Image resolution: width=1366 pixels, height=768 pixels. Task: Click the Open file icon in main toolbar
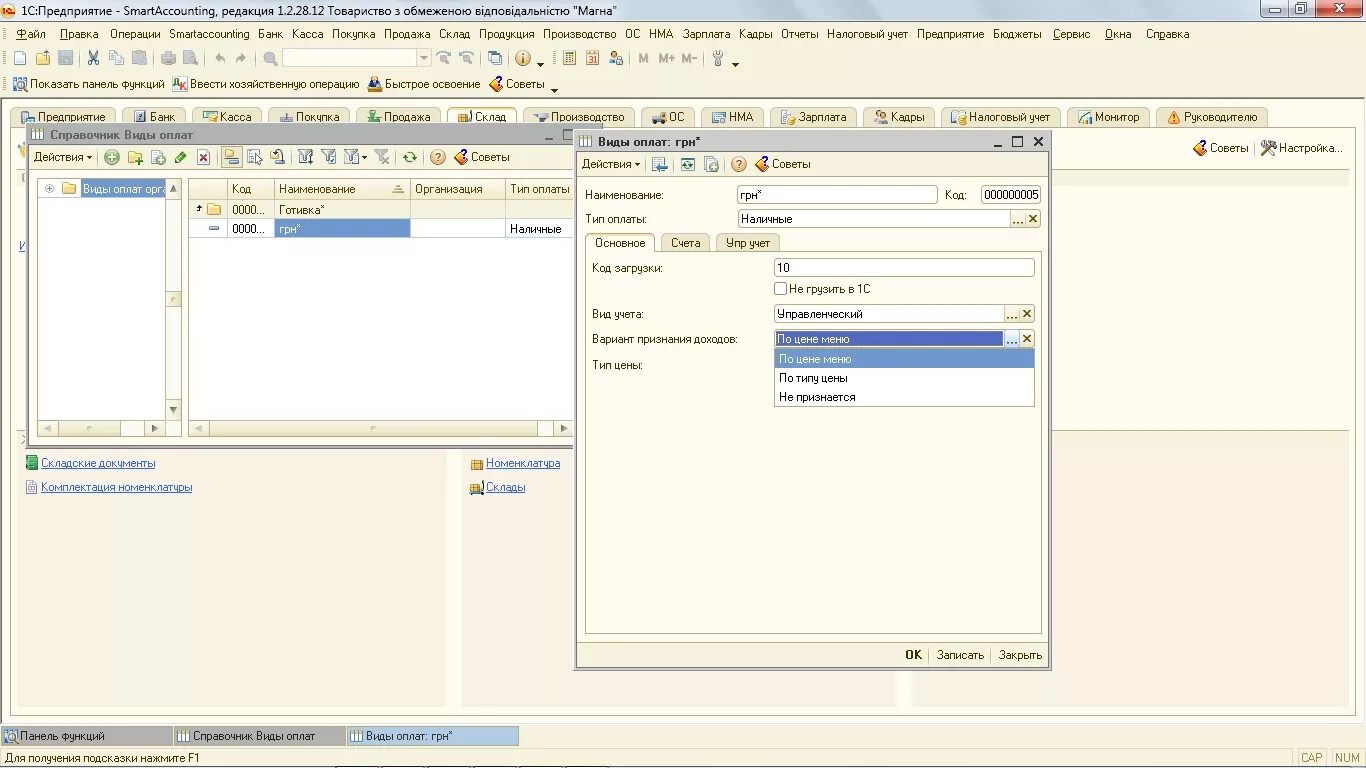click(43, 59)
